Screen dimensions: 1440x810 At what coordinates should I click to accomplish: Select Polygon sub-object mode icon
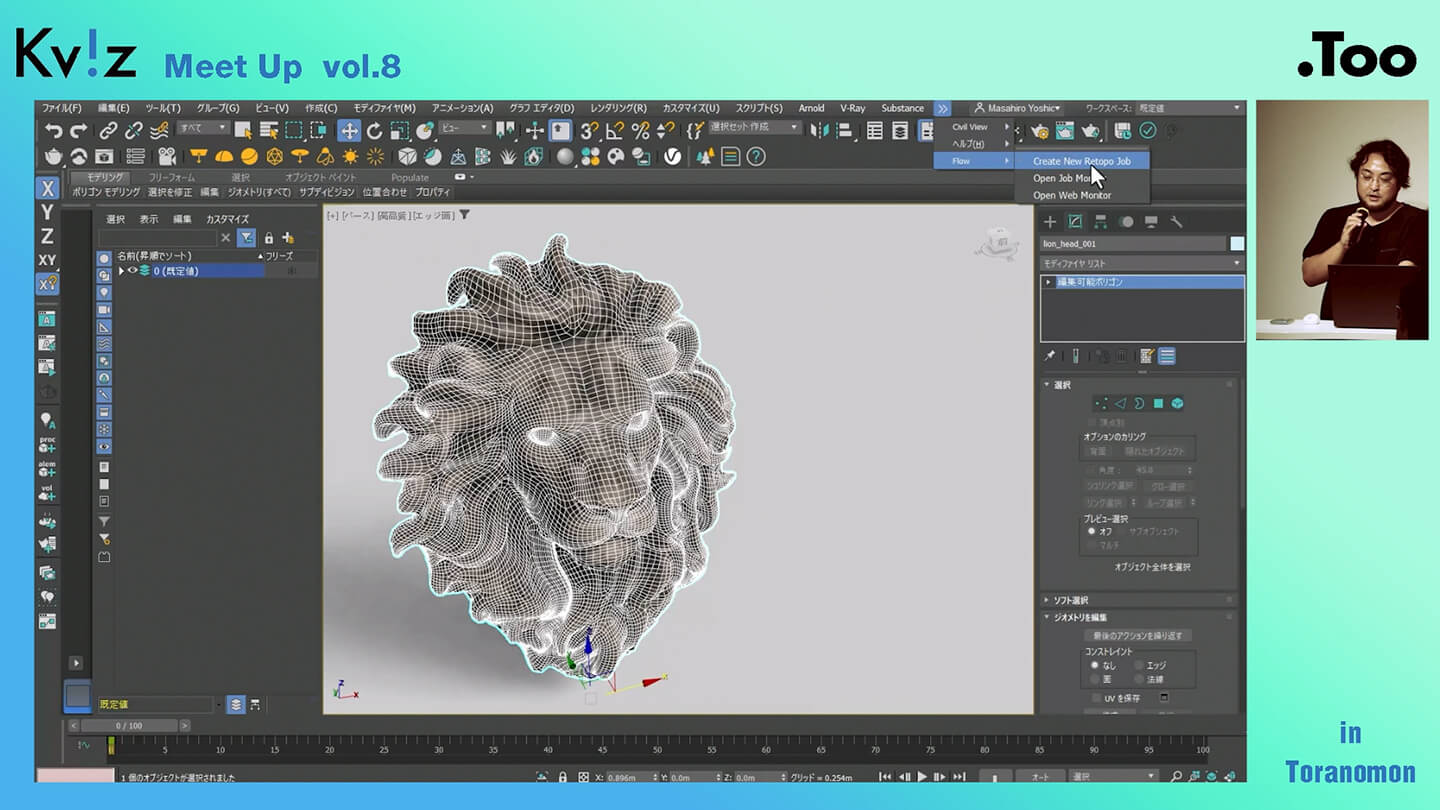coord(1158,403)
